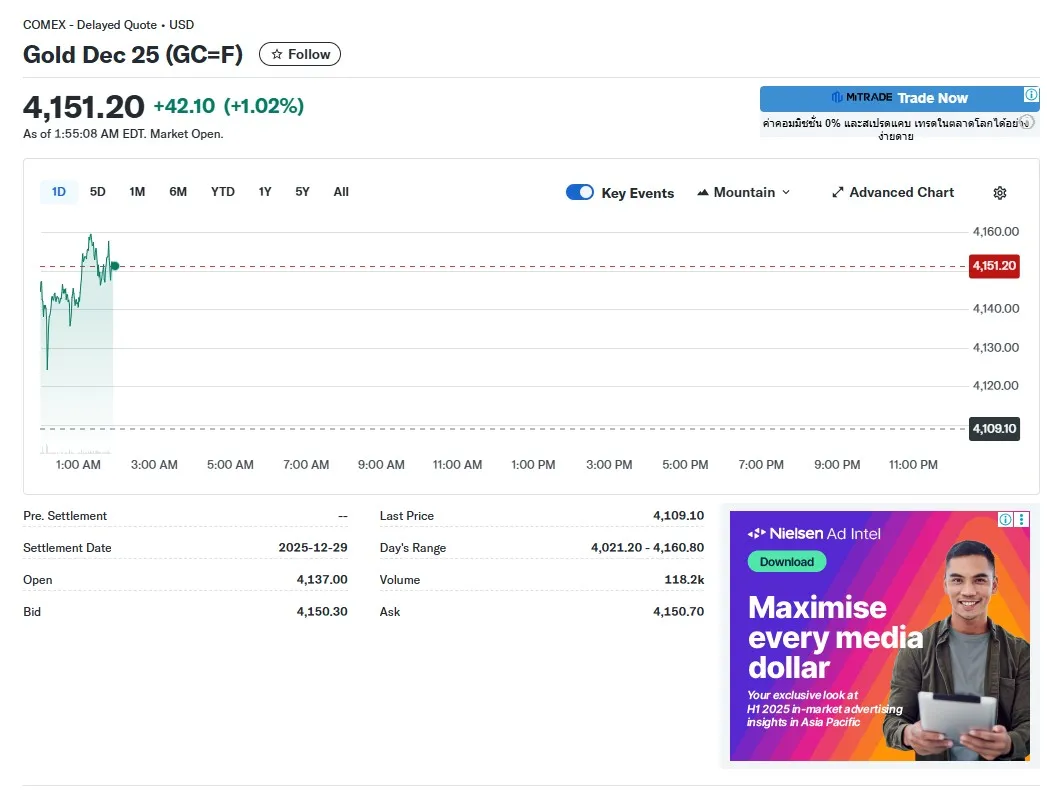This screenshot has height=790, width=1047.
Task: Select the All time range
Action: pos(341,191)
